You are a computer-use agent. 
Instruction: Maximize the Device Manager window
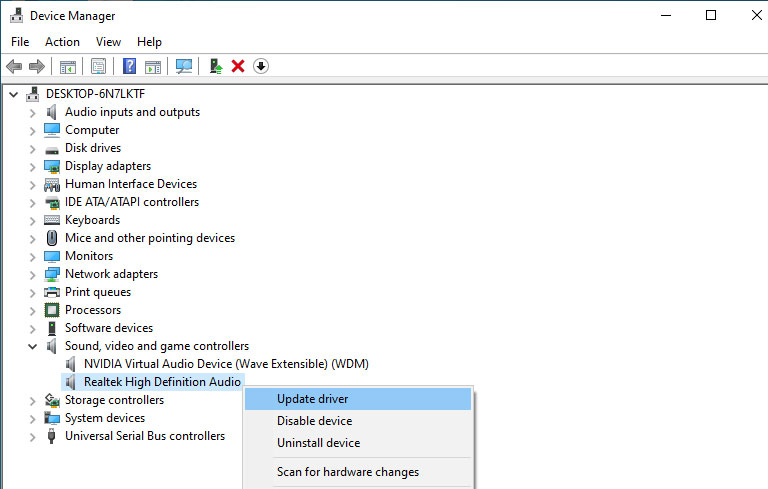711,15
